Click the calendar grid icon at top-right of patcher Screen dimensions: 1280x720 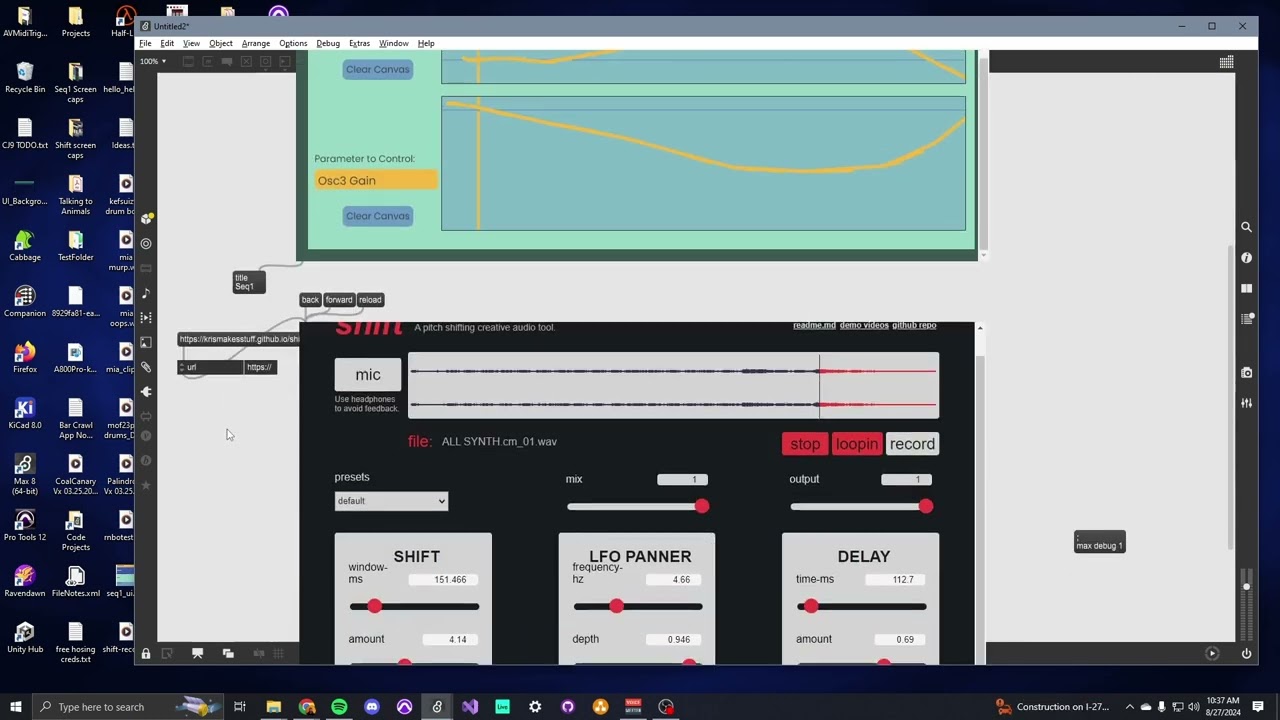[x=1226, y=62]
